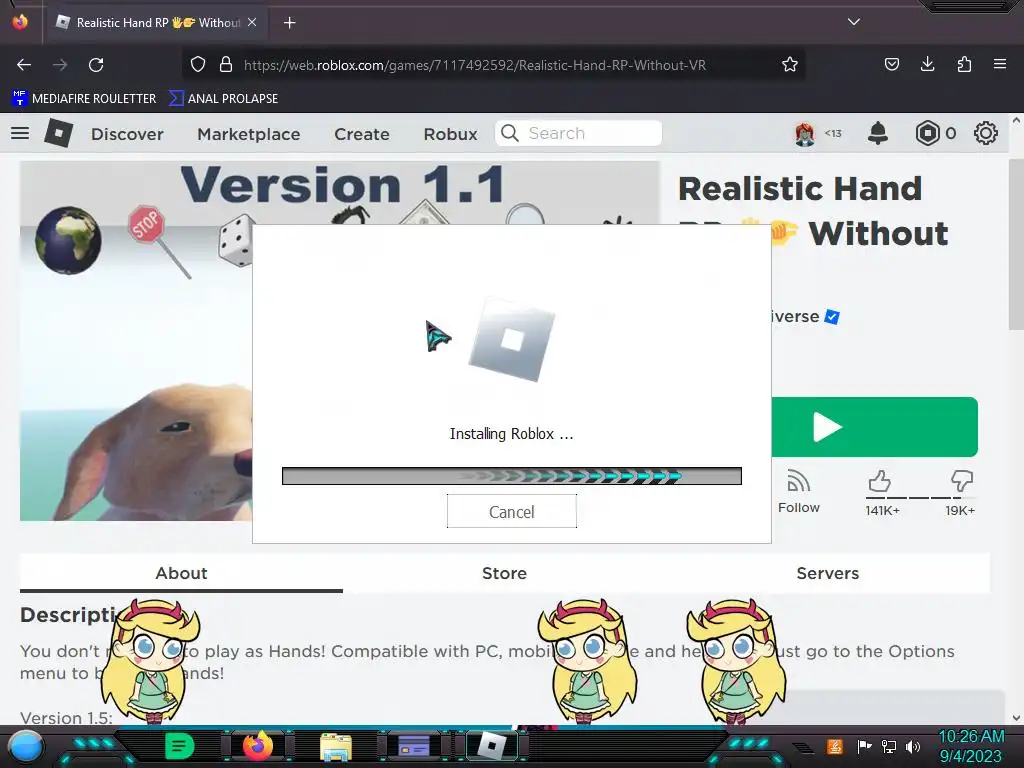The height and width of the screenshot is (768, 1024).
Task: Open File Explorer from the taskbar
Action: [x=336, y=746]
